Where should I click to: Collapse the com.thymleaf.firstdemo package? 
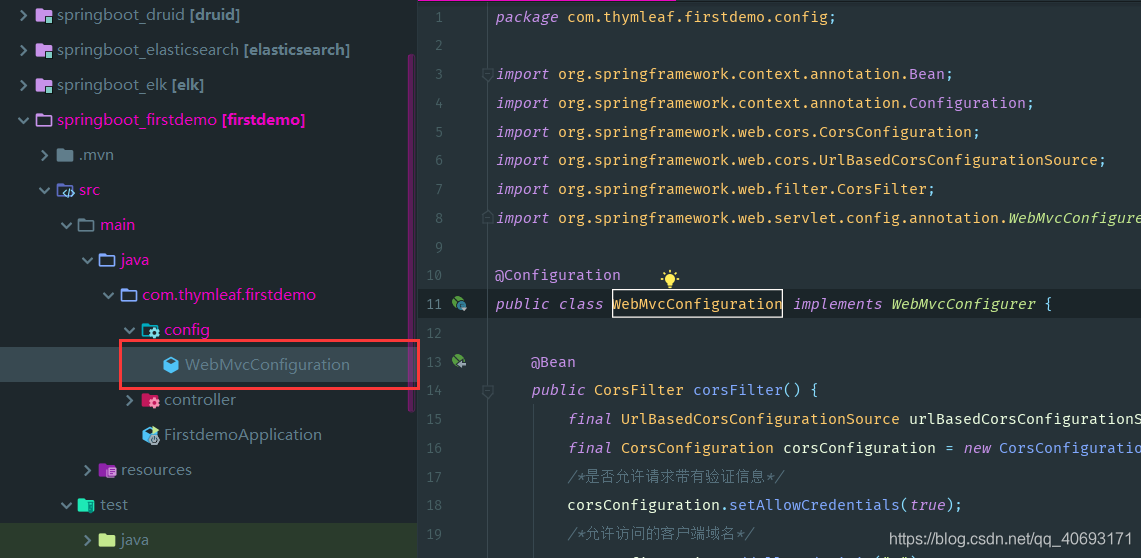108,295
